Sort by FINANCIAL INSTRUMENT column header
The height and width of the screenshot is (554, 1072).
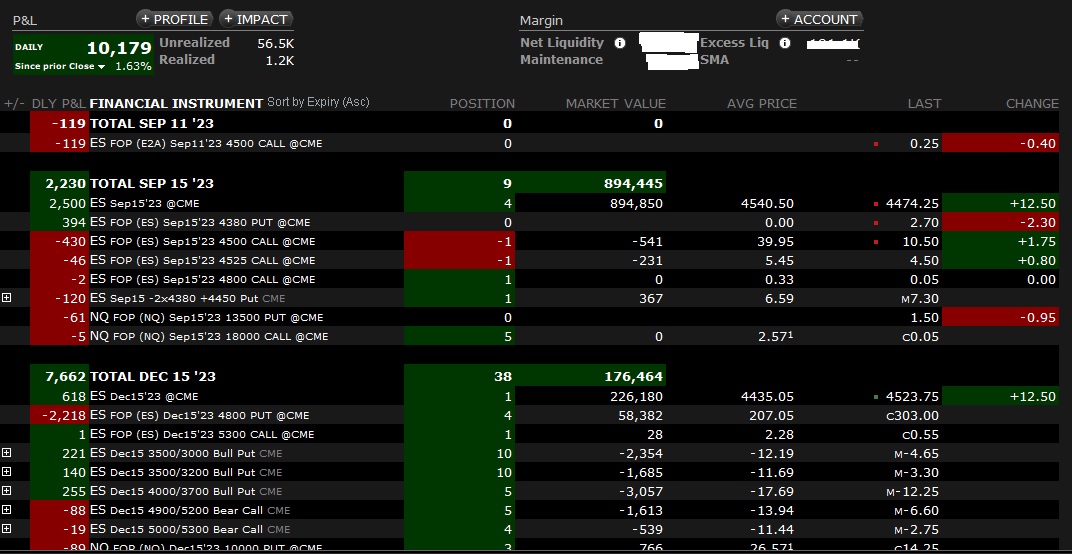click(176, 103)
